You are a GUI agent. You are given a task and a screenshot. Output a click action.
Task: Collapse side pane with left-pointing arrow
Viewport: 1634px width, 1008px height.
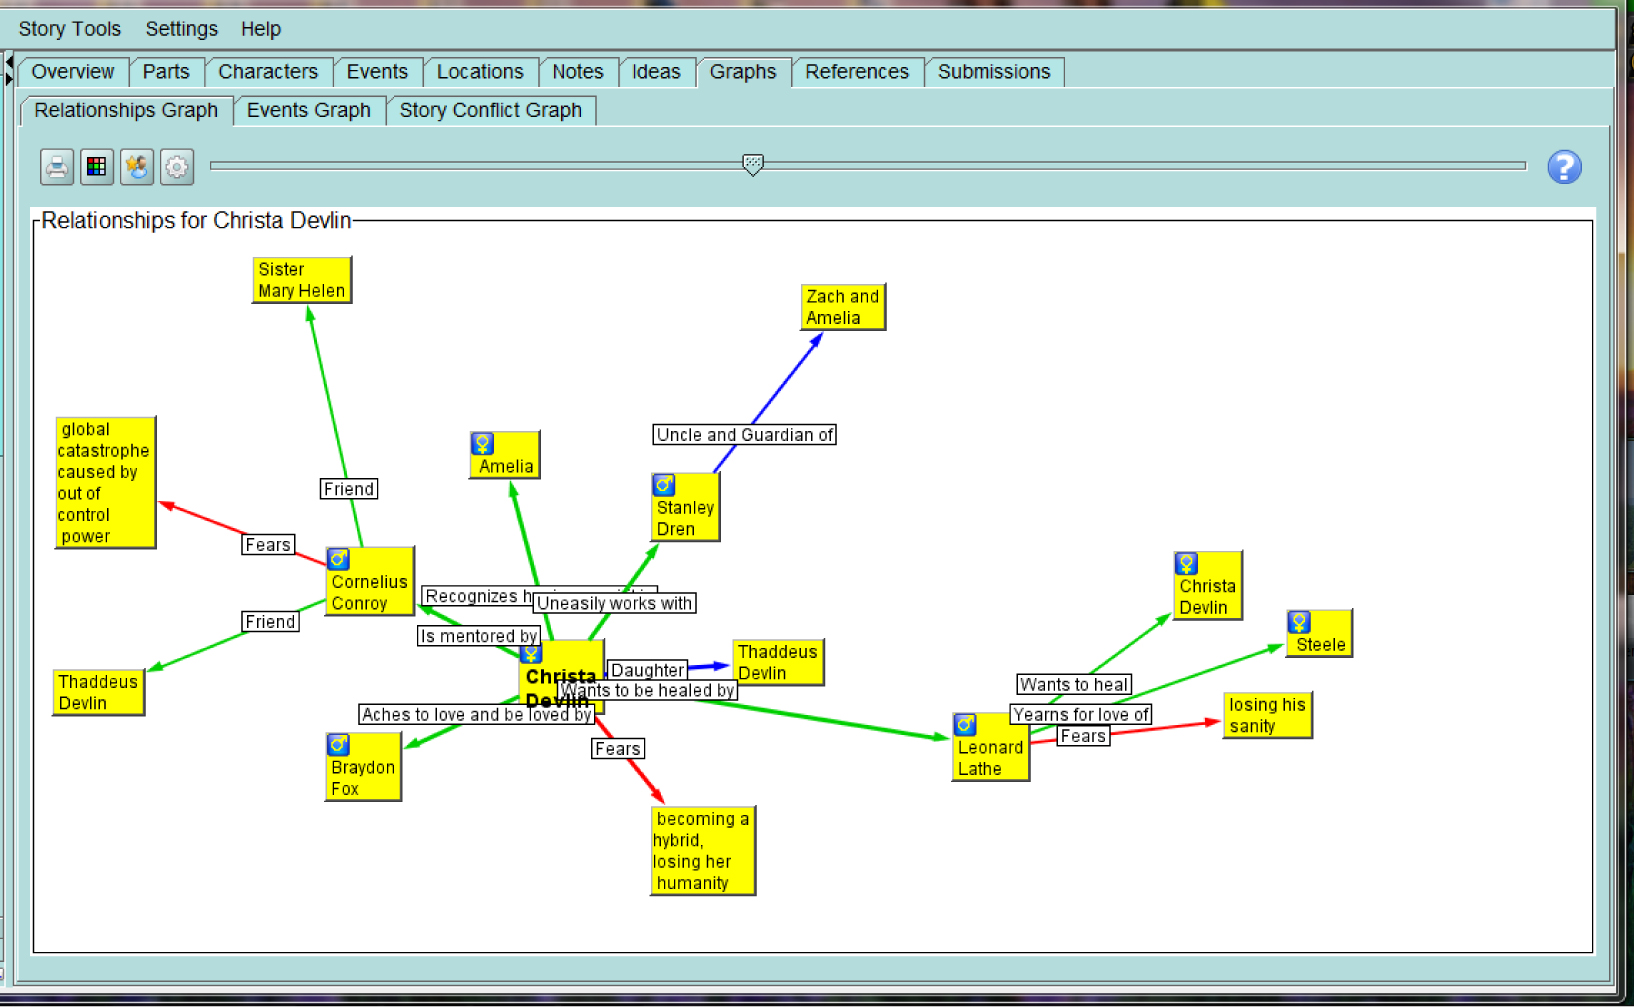click(x=9, y=62)
